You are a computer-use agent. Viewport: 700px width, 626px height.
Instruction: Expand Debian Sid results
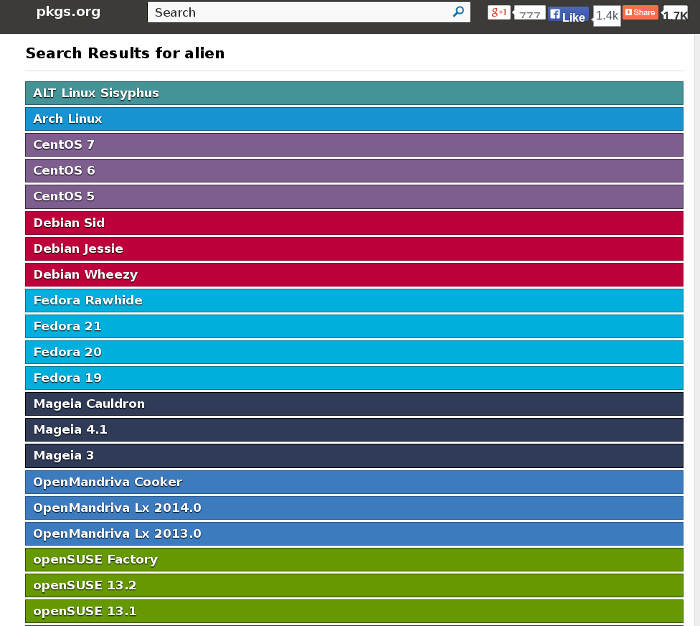[x=354, y=223]
